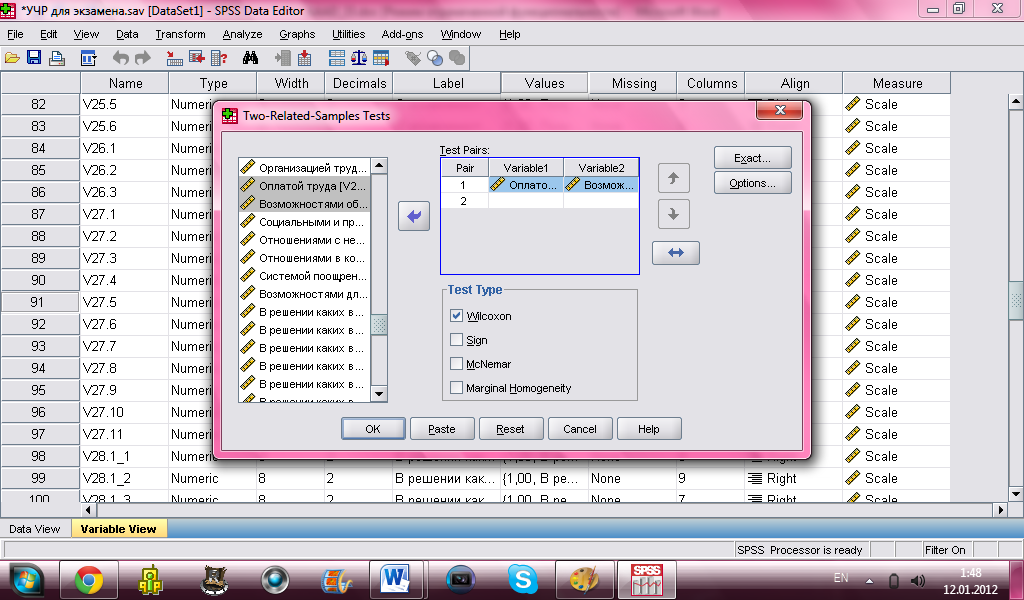1024x600 pixels.
Task: Click OK in Two-Related-Samples Tests dialog
Action: (373, 429)
